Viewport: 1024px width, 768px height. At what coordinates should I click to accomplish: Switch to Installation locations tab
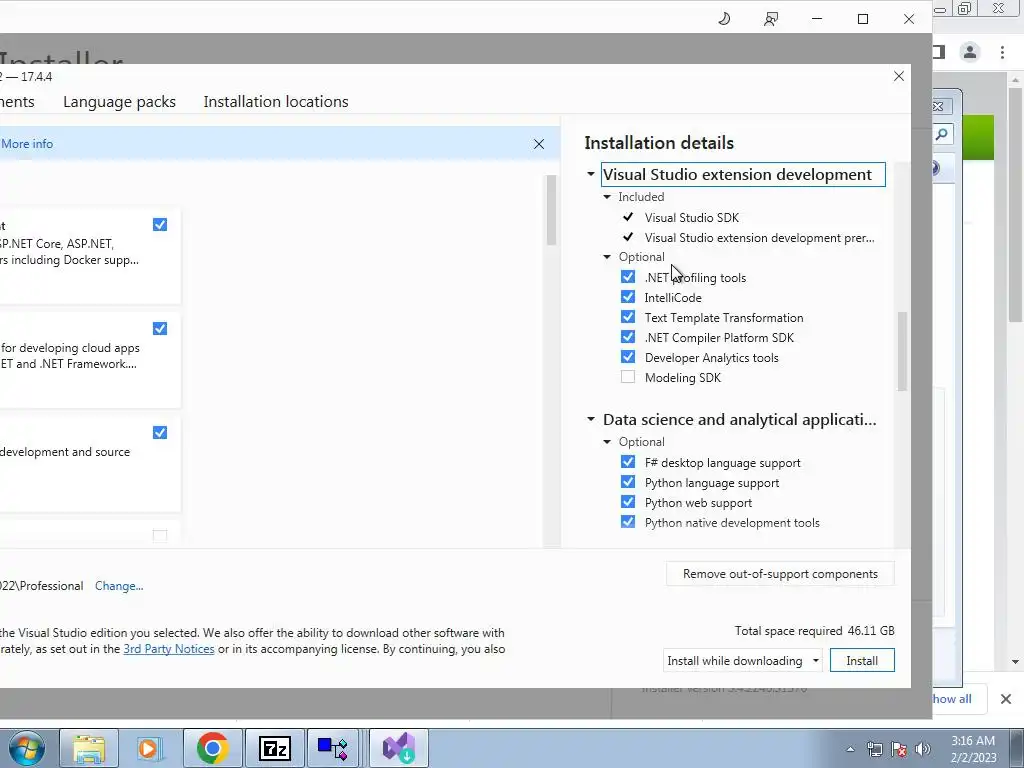tap(276, 102)
